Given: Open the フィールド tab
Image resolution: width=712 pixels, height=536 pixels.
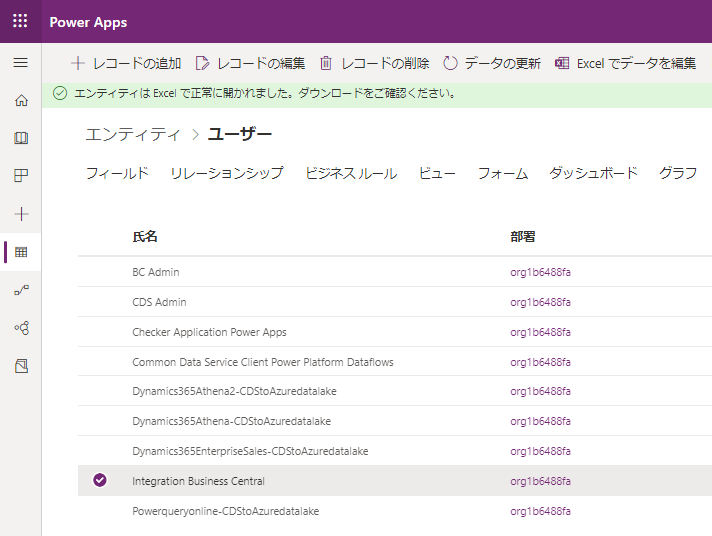Looking at the screenshot, I should [117, 173].
